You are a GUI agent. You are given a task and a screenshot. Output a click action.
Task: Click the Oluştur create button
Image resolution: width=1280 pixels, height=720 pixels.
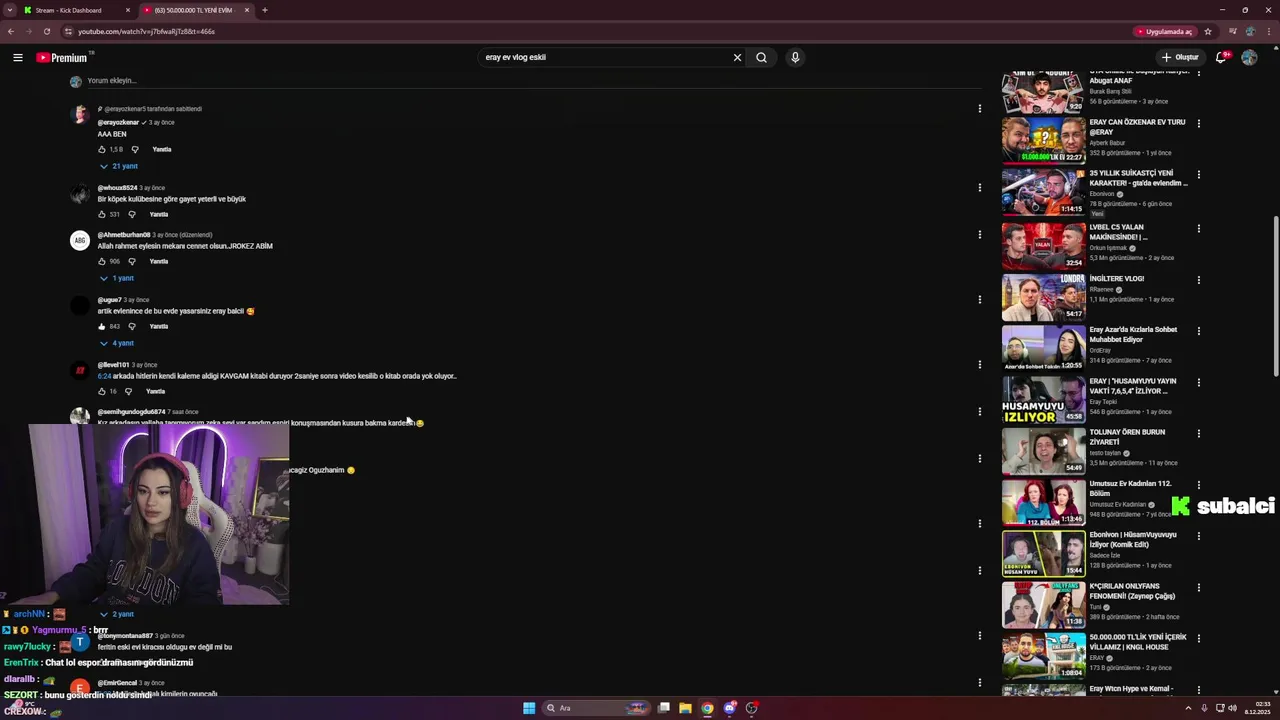(1180, 57)
